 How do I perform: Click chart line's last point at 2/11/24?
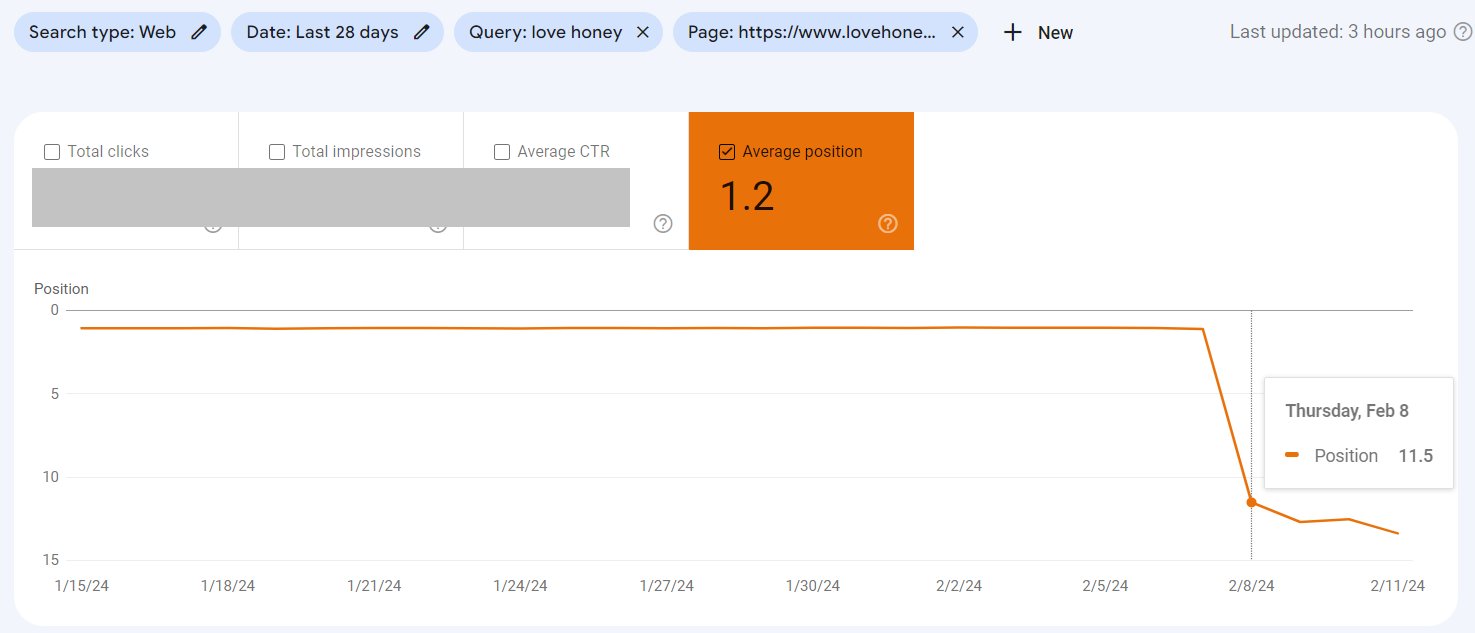pyautogui.click(x=1398, y=533)
